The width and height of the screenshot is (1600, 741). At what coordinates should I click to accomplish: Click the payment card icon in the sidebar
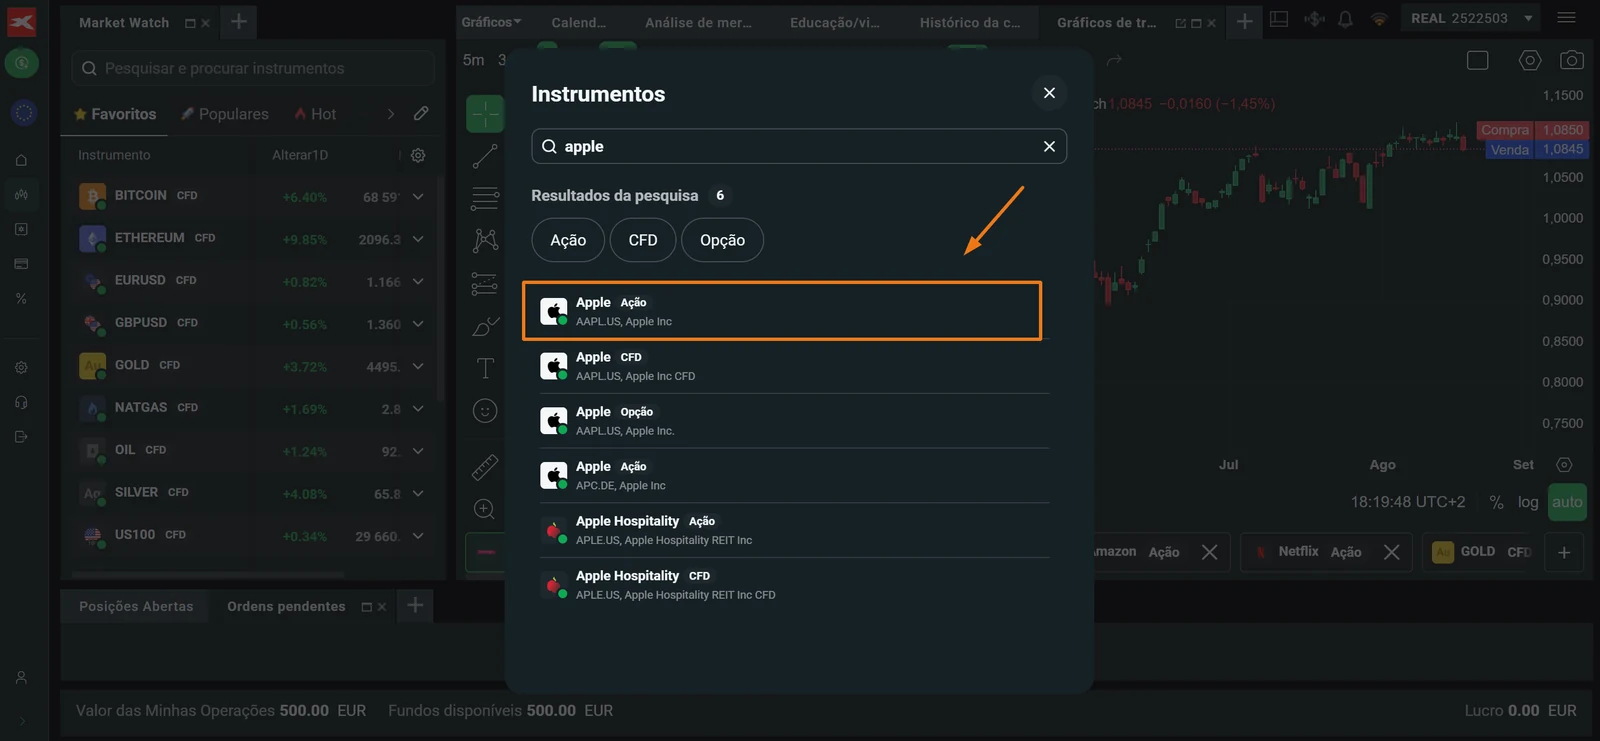(x=21, y=264)
